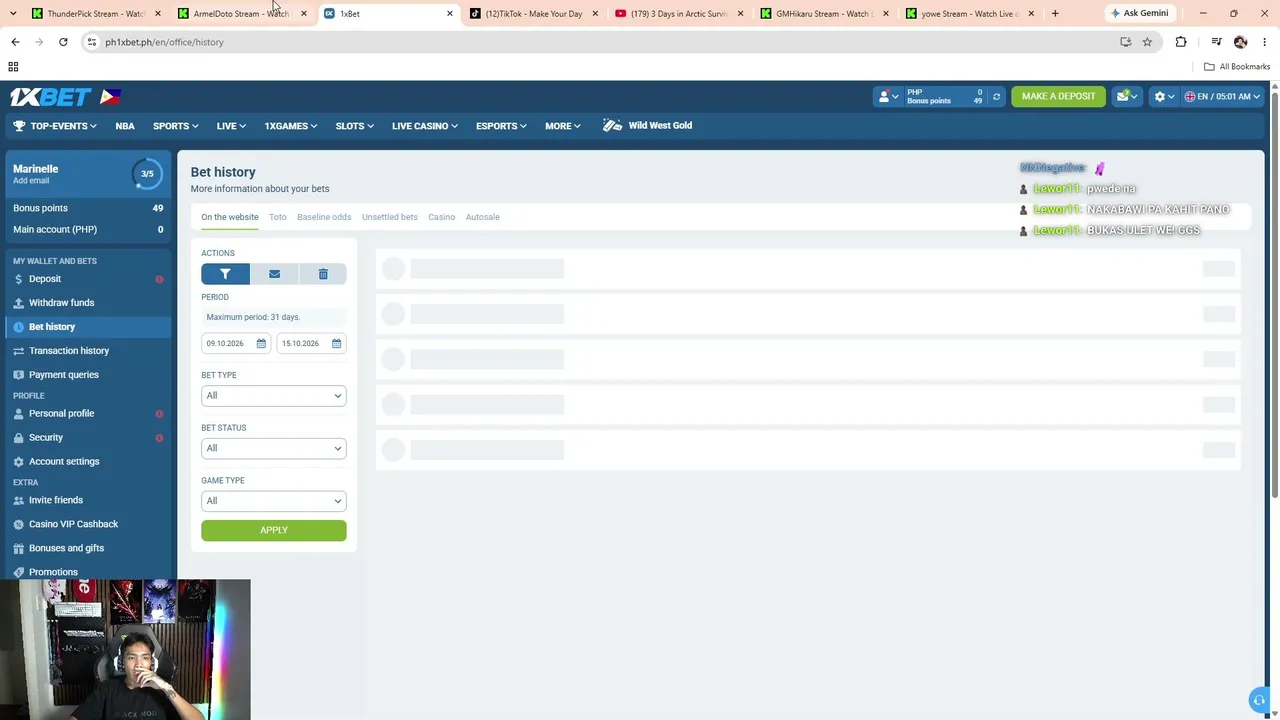Viewport: 1280px width, 720px height.
Task: Open browser extensions puzzle icon
Action: [1181, 42]
